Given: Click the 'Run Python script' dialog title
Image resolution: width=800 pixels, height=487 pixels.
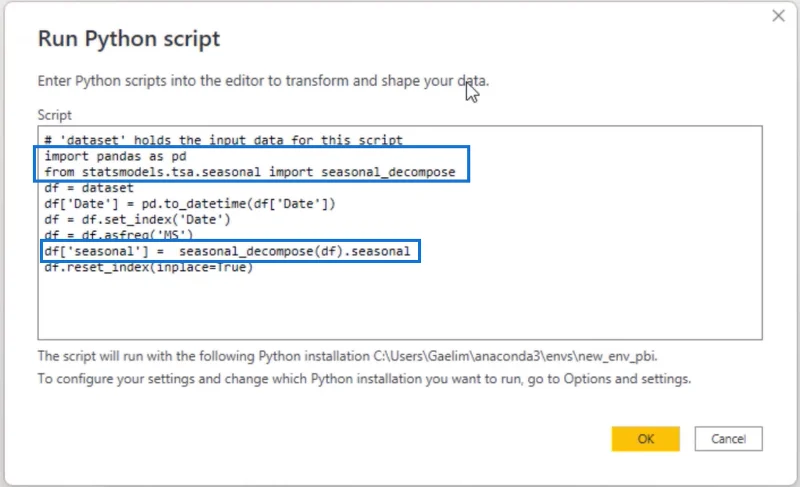Looking at the screenshot, I should pyautogui.click(x=129, y=39).
